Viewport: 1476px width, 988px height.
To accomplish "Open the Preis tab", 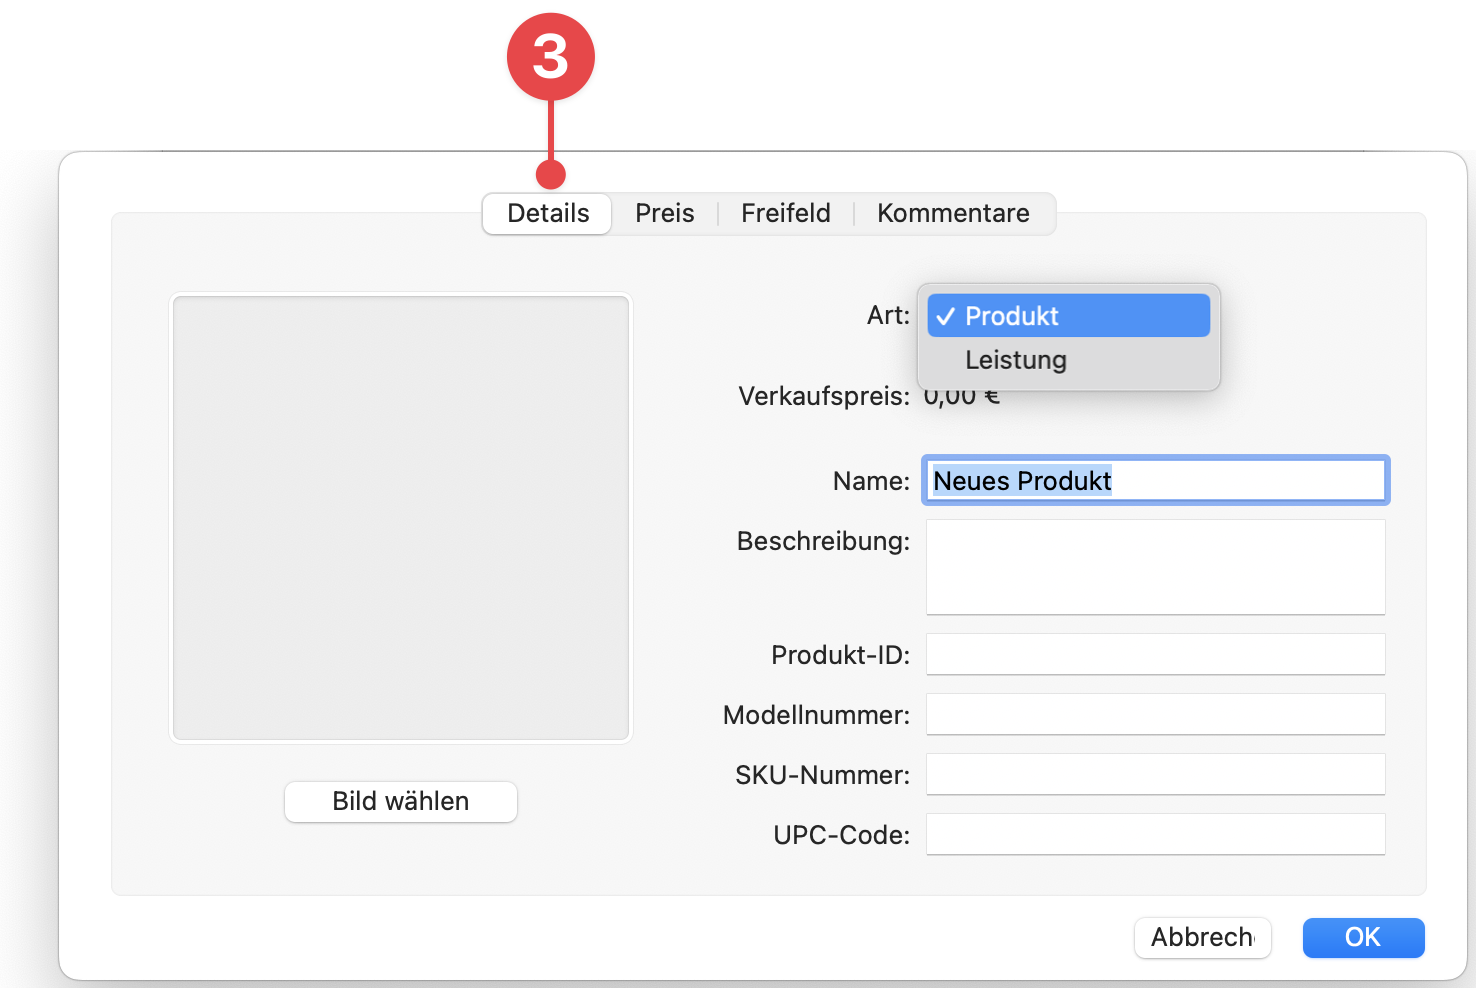I will pos(663,213).
